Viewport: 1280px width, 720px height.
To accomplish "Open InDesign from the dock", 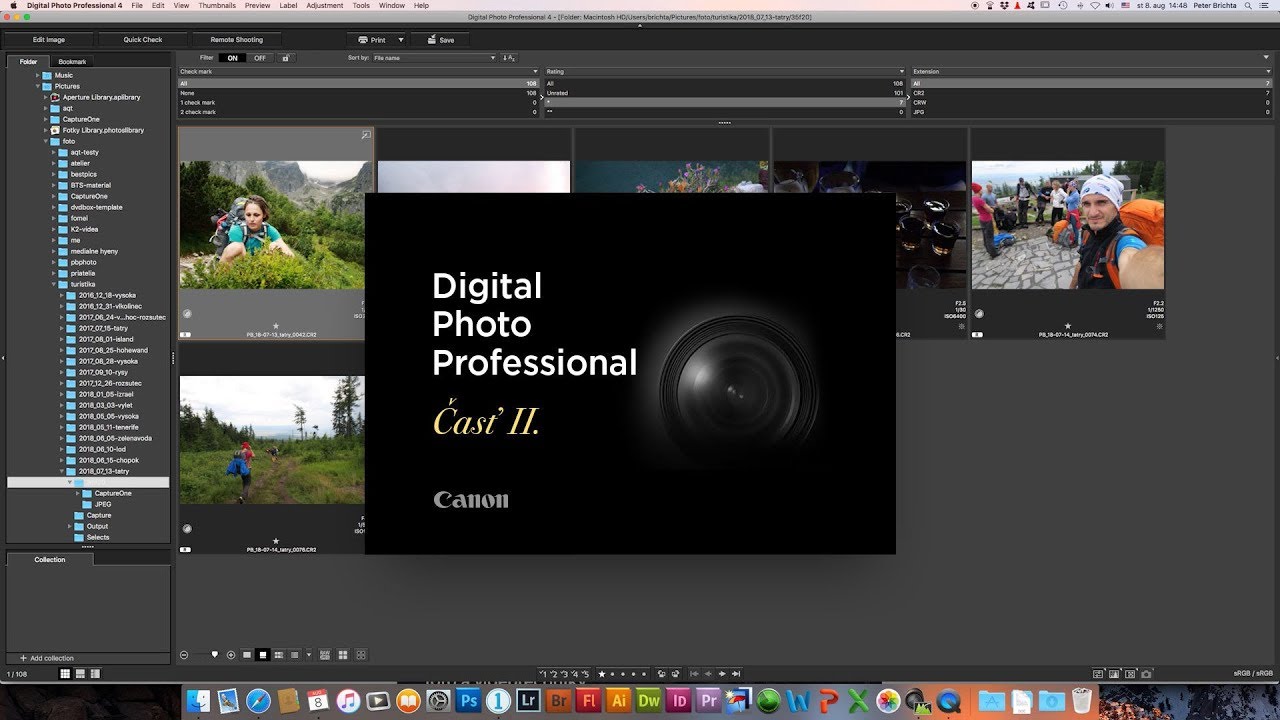I will [x=679, y=701].
